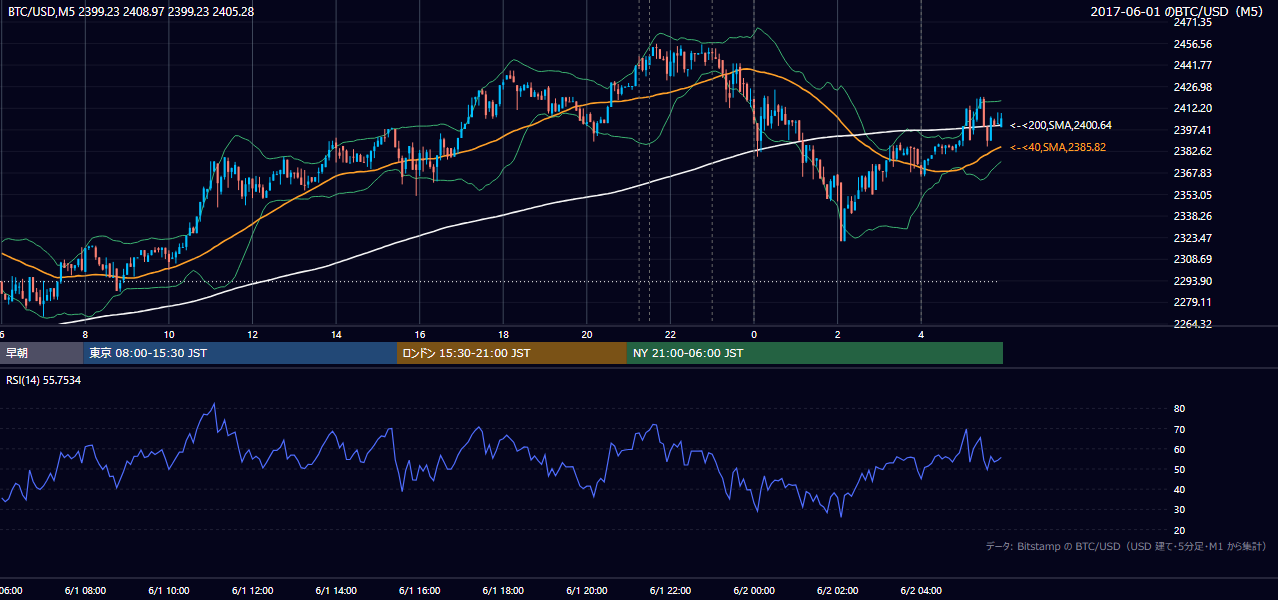Click price axis value 2338.26

coord(1193,216)
